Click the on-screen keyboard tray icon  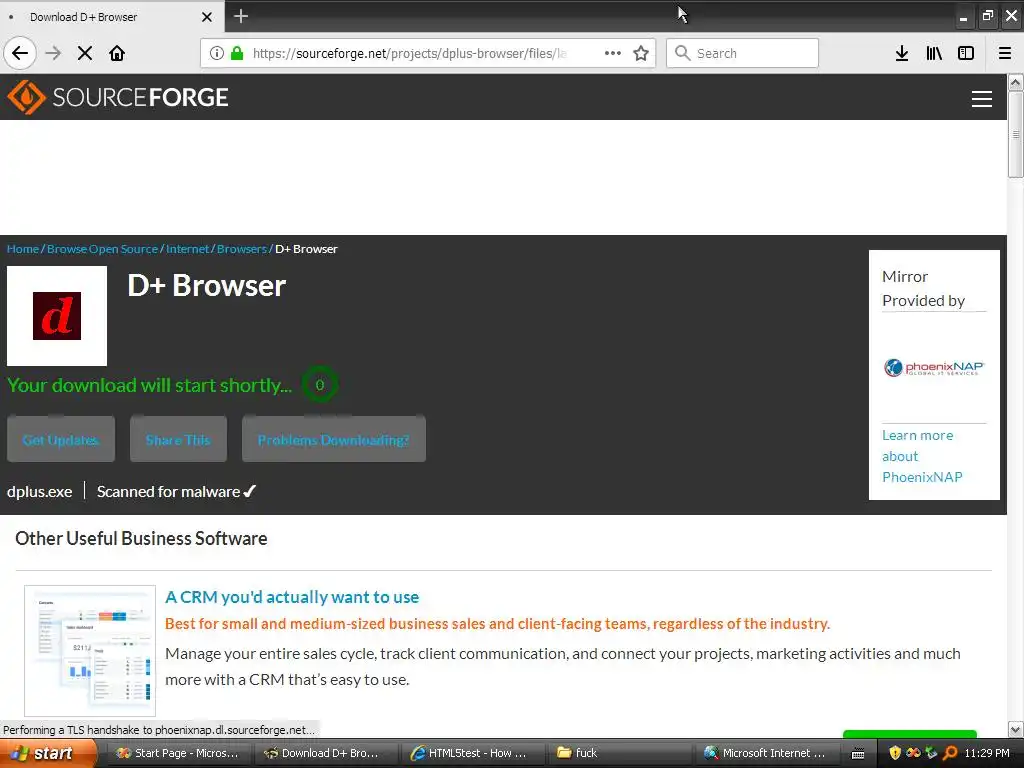tap(858, 754)
